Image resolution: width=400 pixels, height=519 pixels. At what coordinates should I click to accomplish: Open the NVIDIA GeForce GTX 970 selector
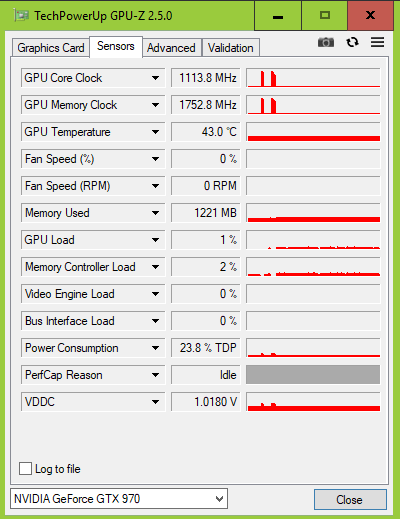click(119, 499)
